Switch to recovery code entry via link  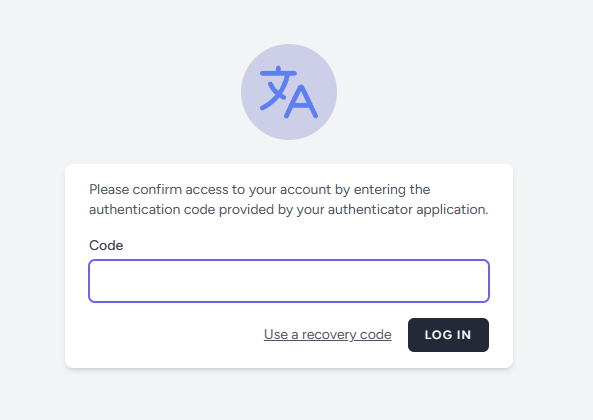(x=328, y=335)
